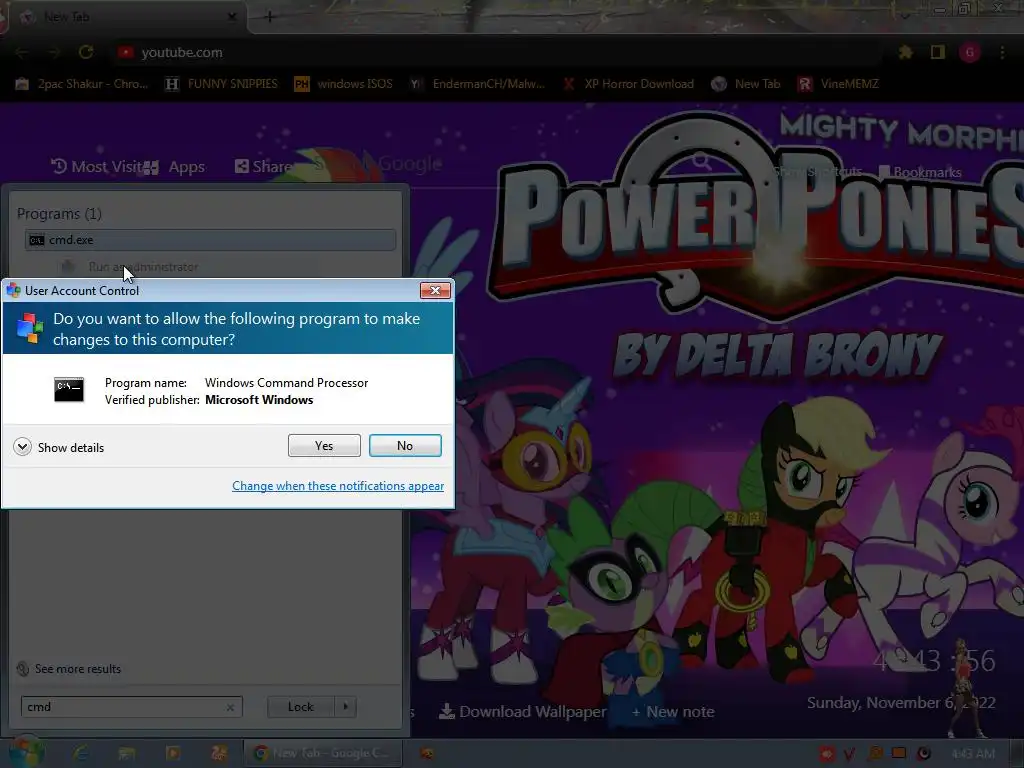
Task: Open See more results in Start menu
Action: tap(69, 669)
